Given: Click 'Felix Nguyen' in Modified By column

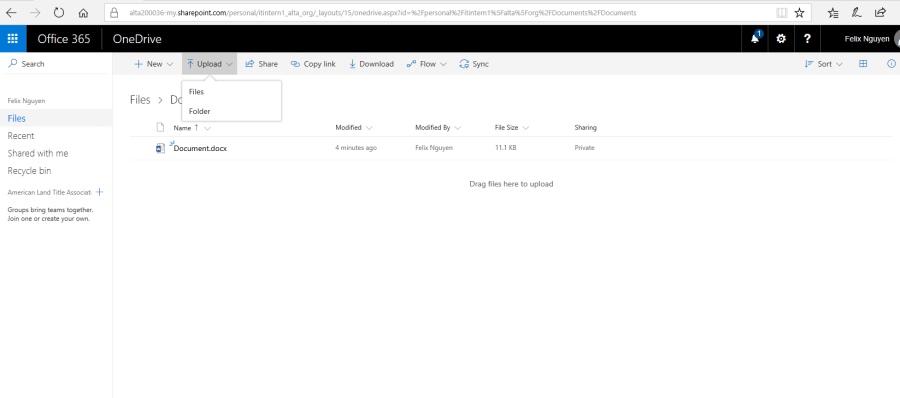Looking at the screenshot, I should (434, 148).
